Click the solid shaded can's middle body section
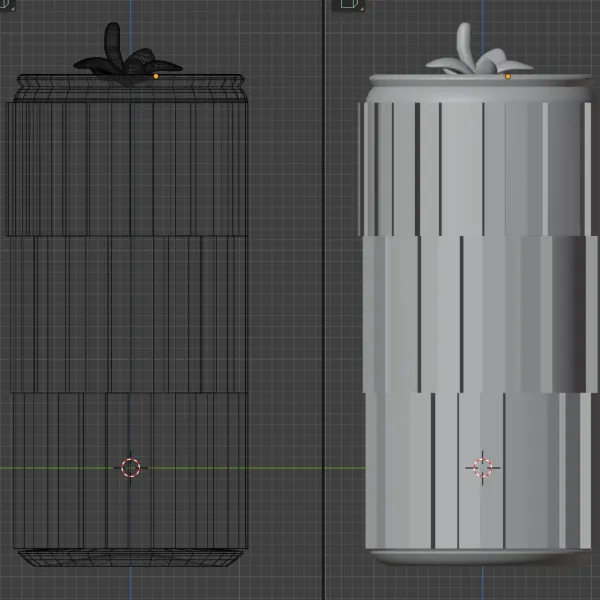The height and width of the screenshot is (600, 600). 480,314
